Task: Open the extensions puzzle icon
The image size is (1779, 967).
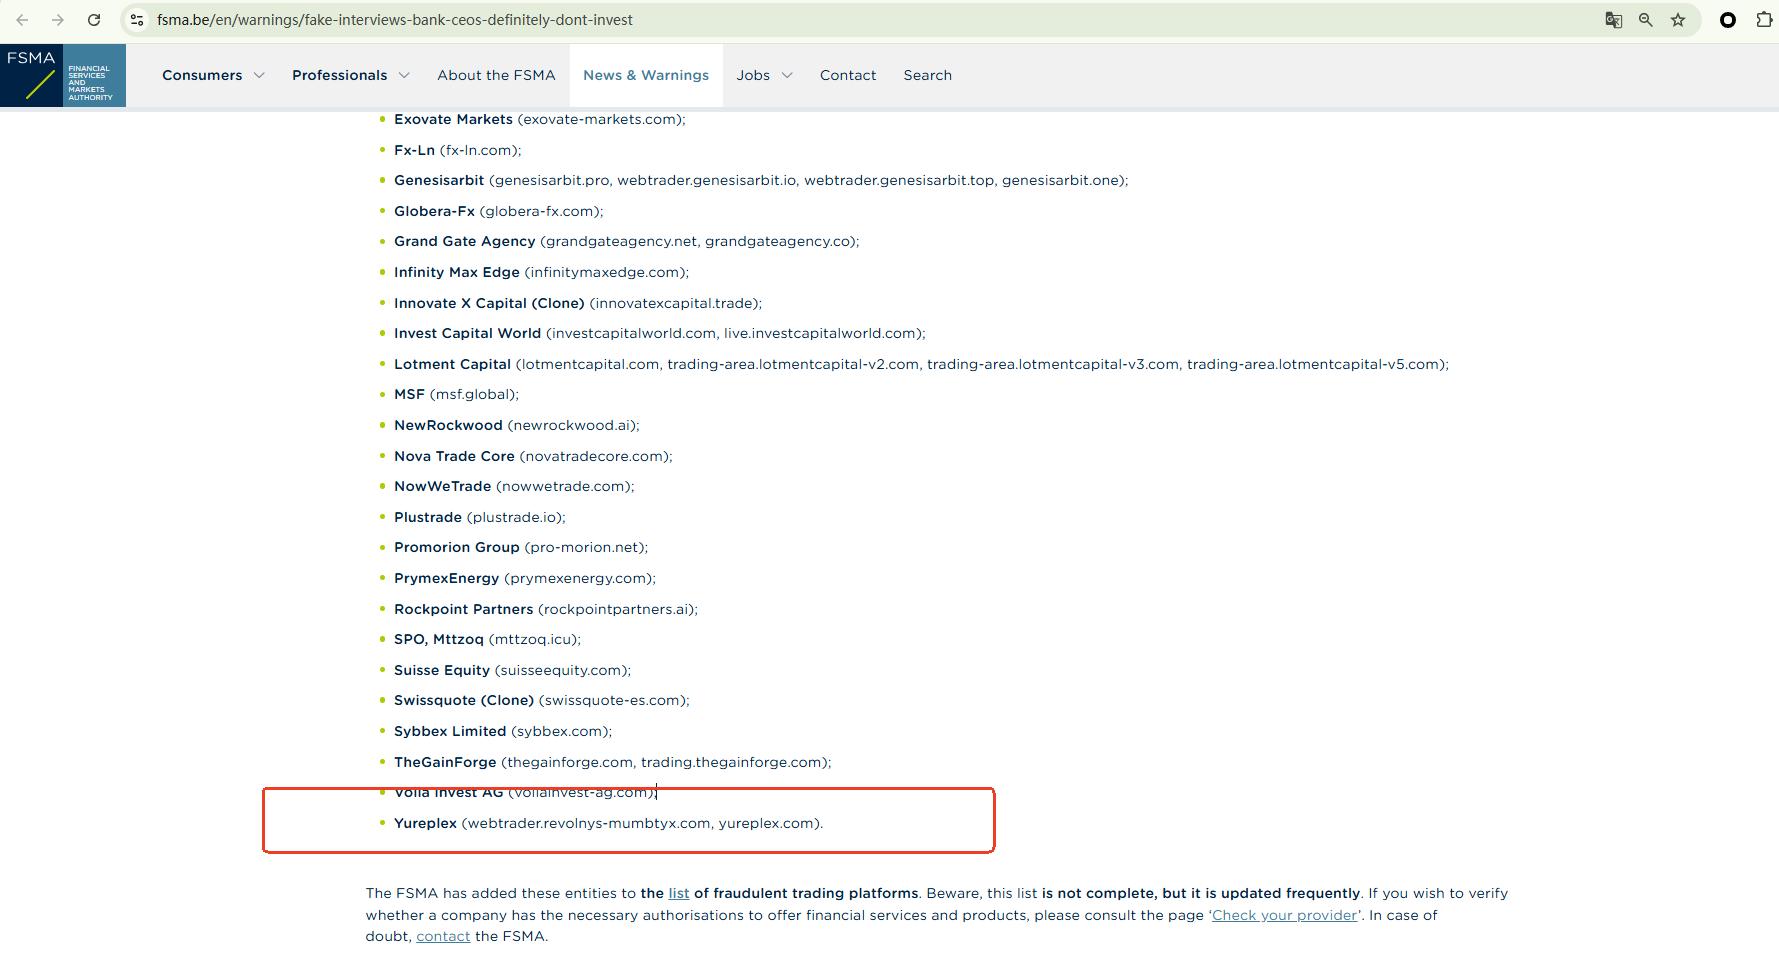Action: click(x=1764, y=20)
